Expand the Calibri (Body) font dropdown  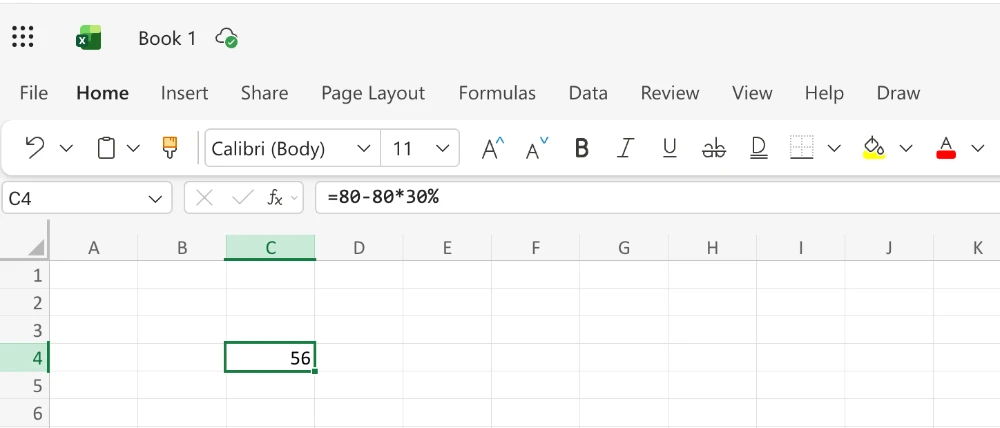(364, 149)
